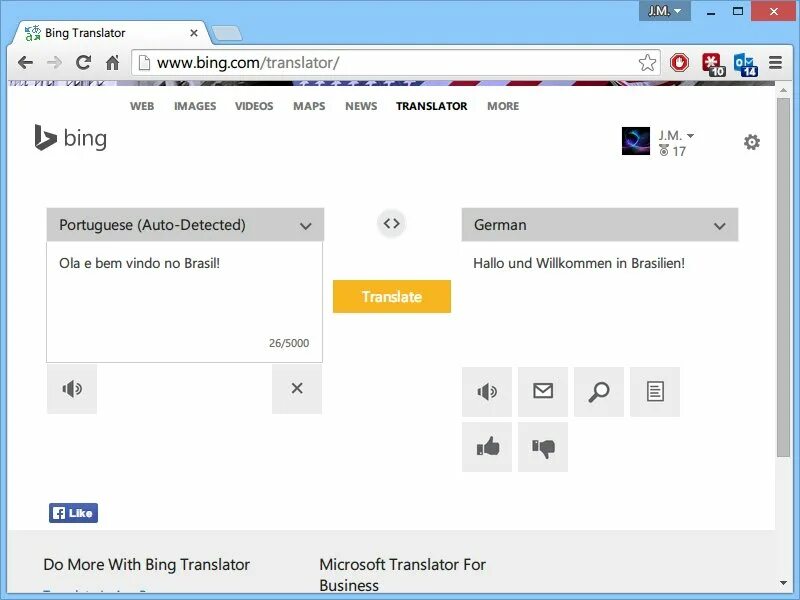800x600 pixels.
Task: Search the translation with the magnifier icon
Action: click(x=599, y=392)
